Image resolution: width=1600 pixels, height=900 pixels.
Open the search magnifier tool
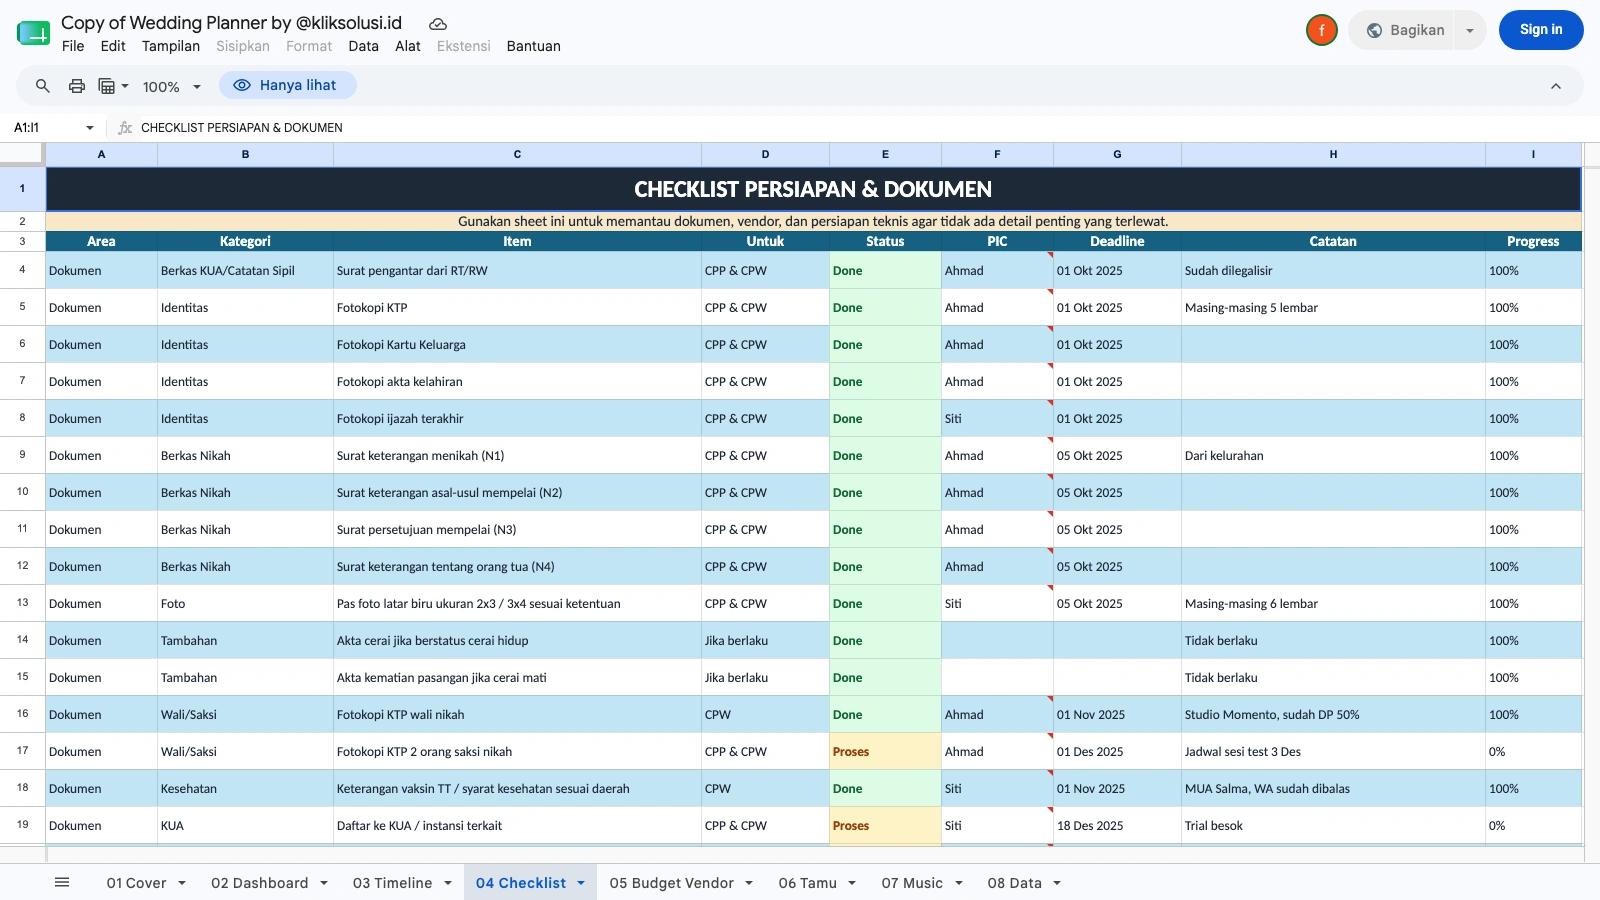tap(43, 86)
